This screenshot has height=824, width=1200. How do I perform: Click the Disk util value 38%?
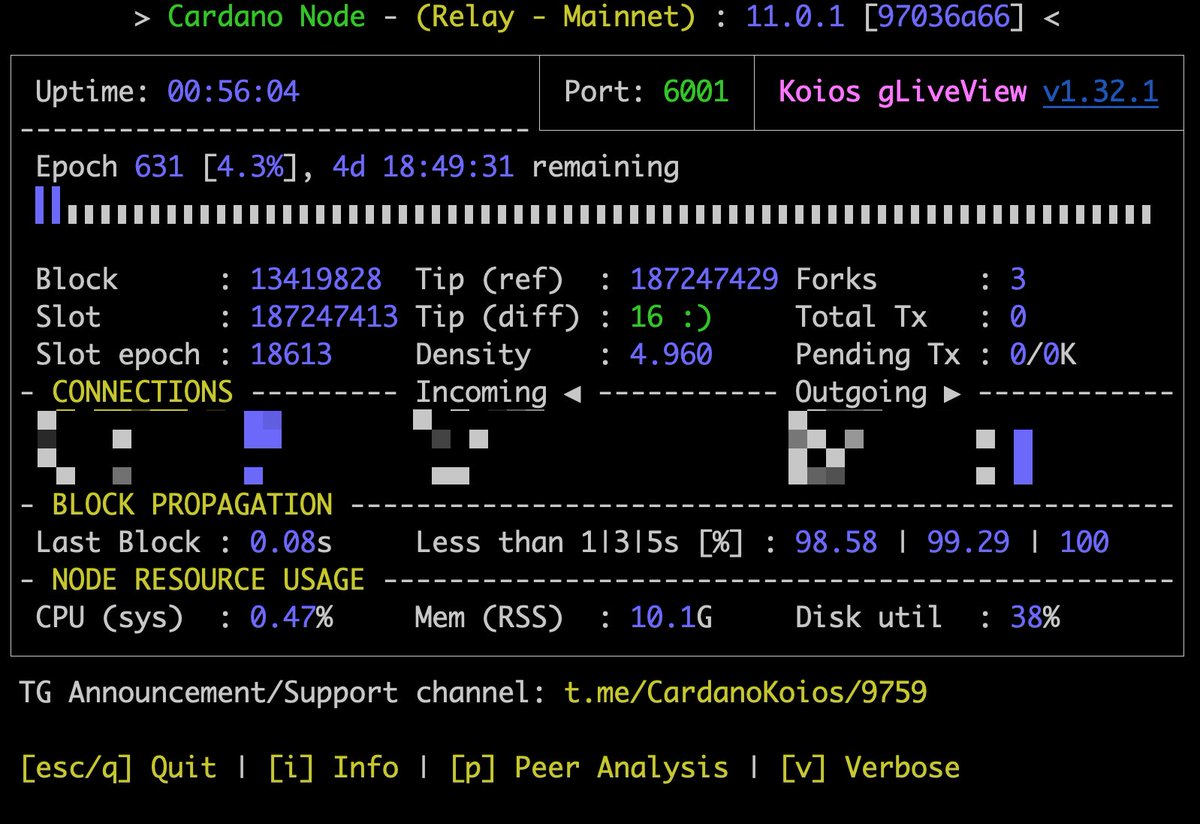1034,617
